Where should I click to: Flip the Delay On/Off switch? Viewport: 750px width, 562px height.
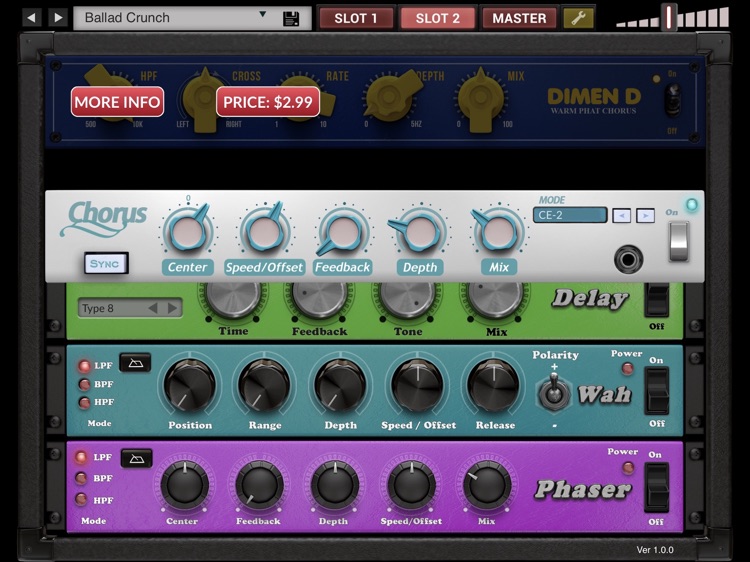[657, 300]
